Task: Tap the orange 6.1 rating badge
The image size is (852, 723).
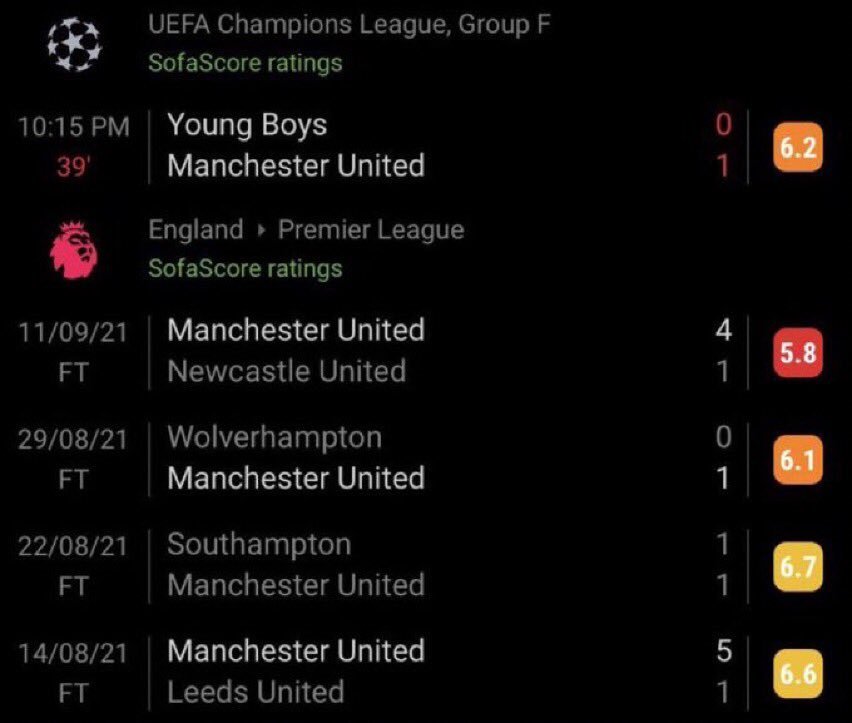Action: click(796, 459)
